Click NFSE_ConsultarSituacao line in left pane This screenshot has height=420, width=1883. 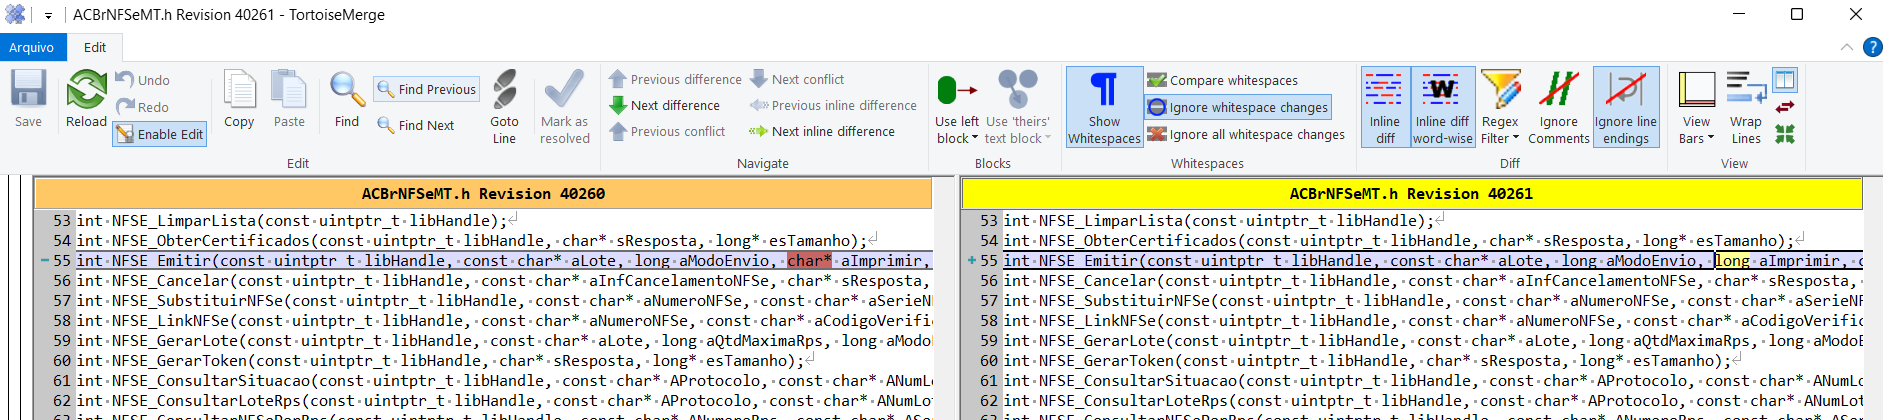[x=504, y=381]
